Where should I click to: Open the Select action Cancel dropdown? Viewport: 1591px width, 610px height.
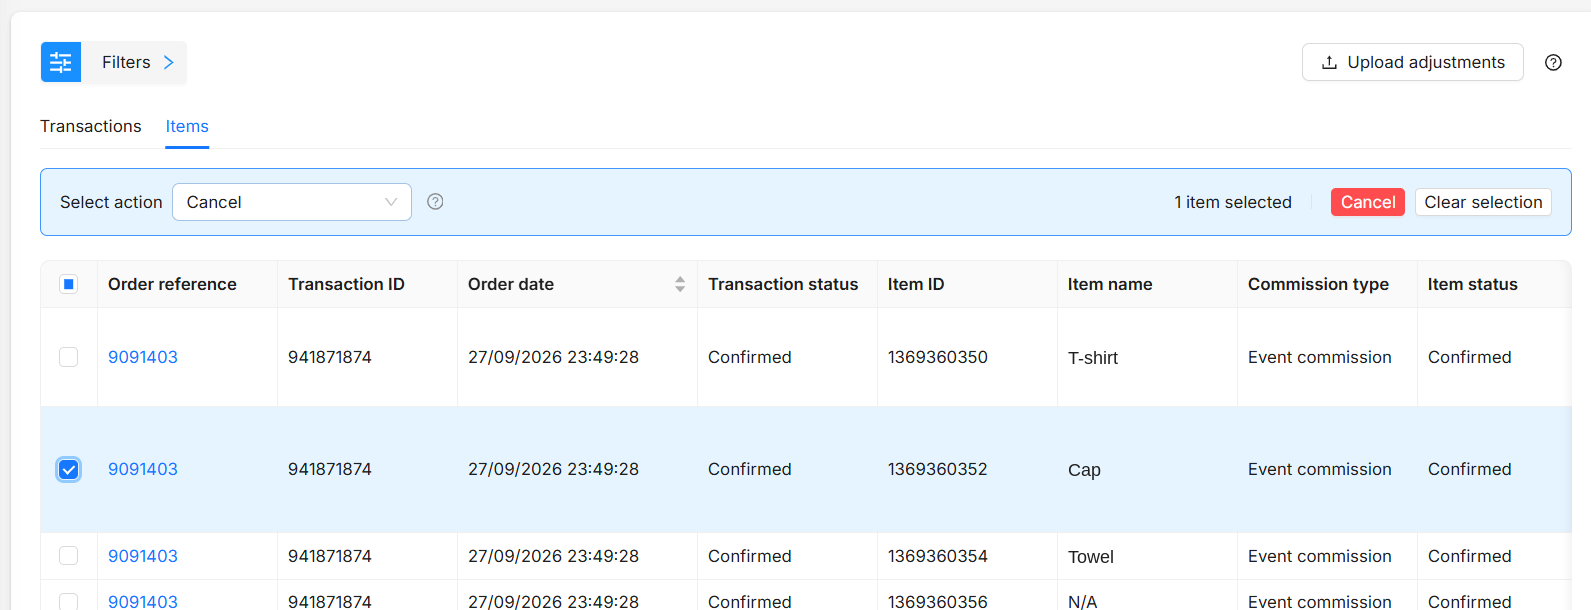(x=292, y=202)
